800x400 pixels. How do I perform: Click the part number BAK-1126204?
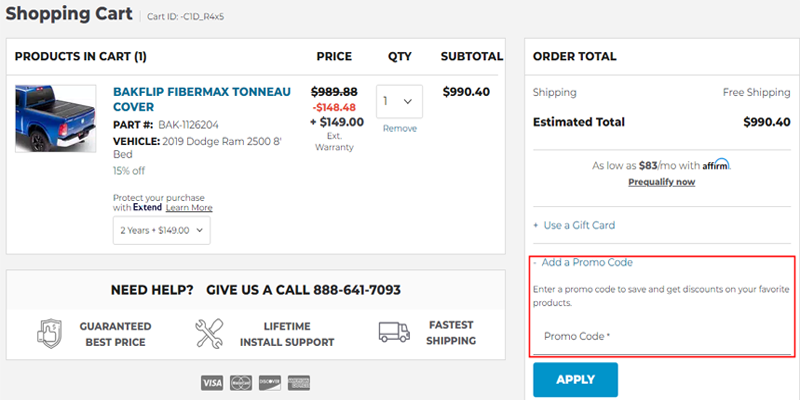tap(189, 125)
